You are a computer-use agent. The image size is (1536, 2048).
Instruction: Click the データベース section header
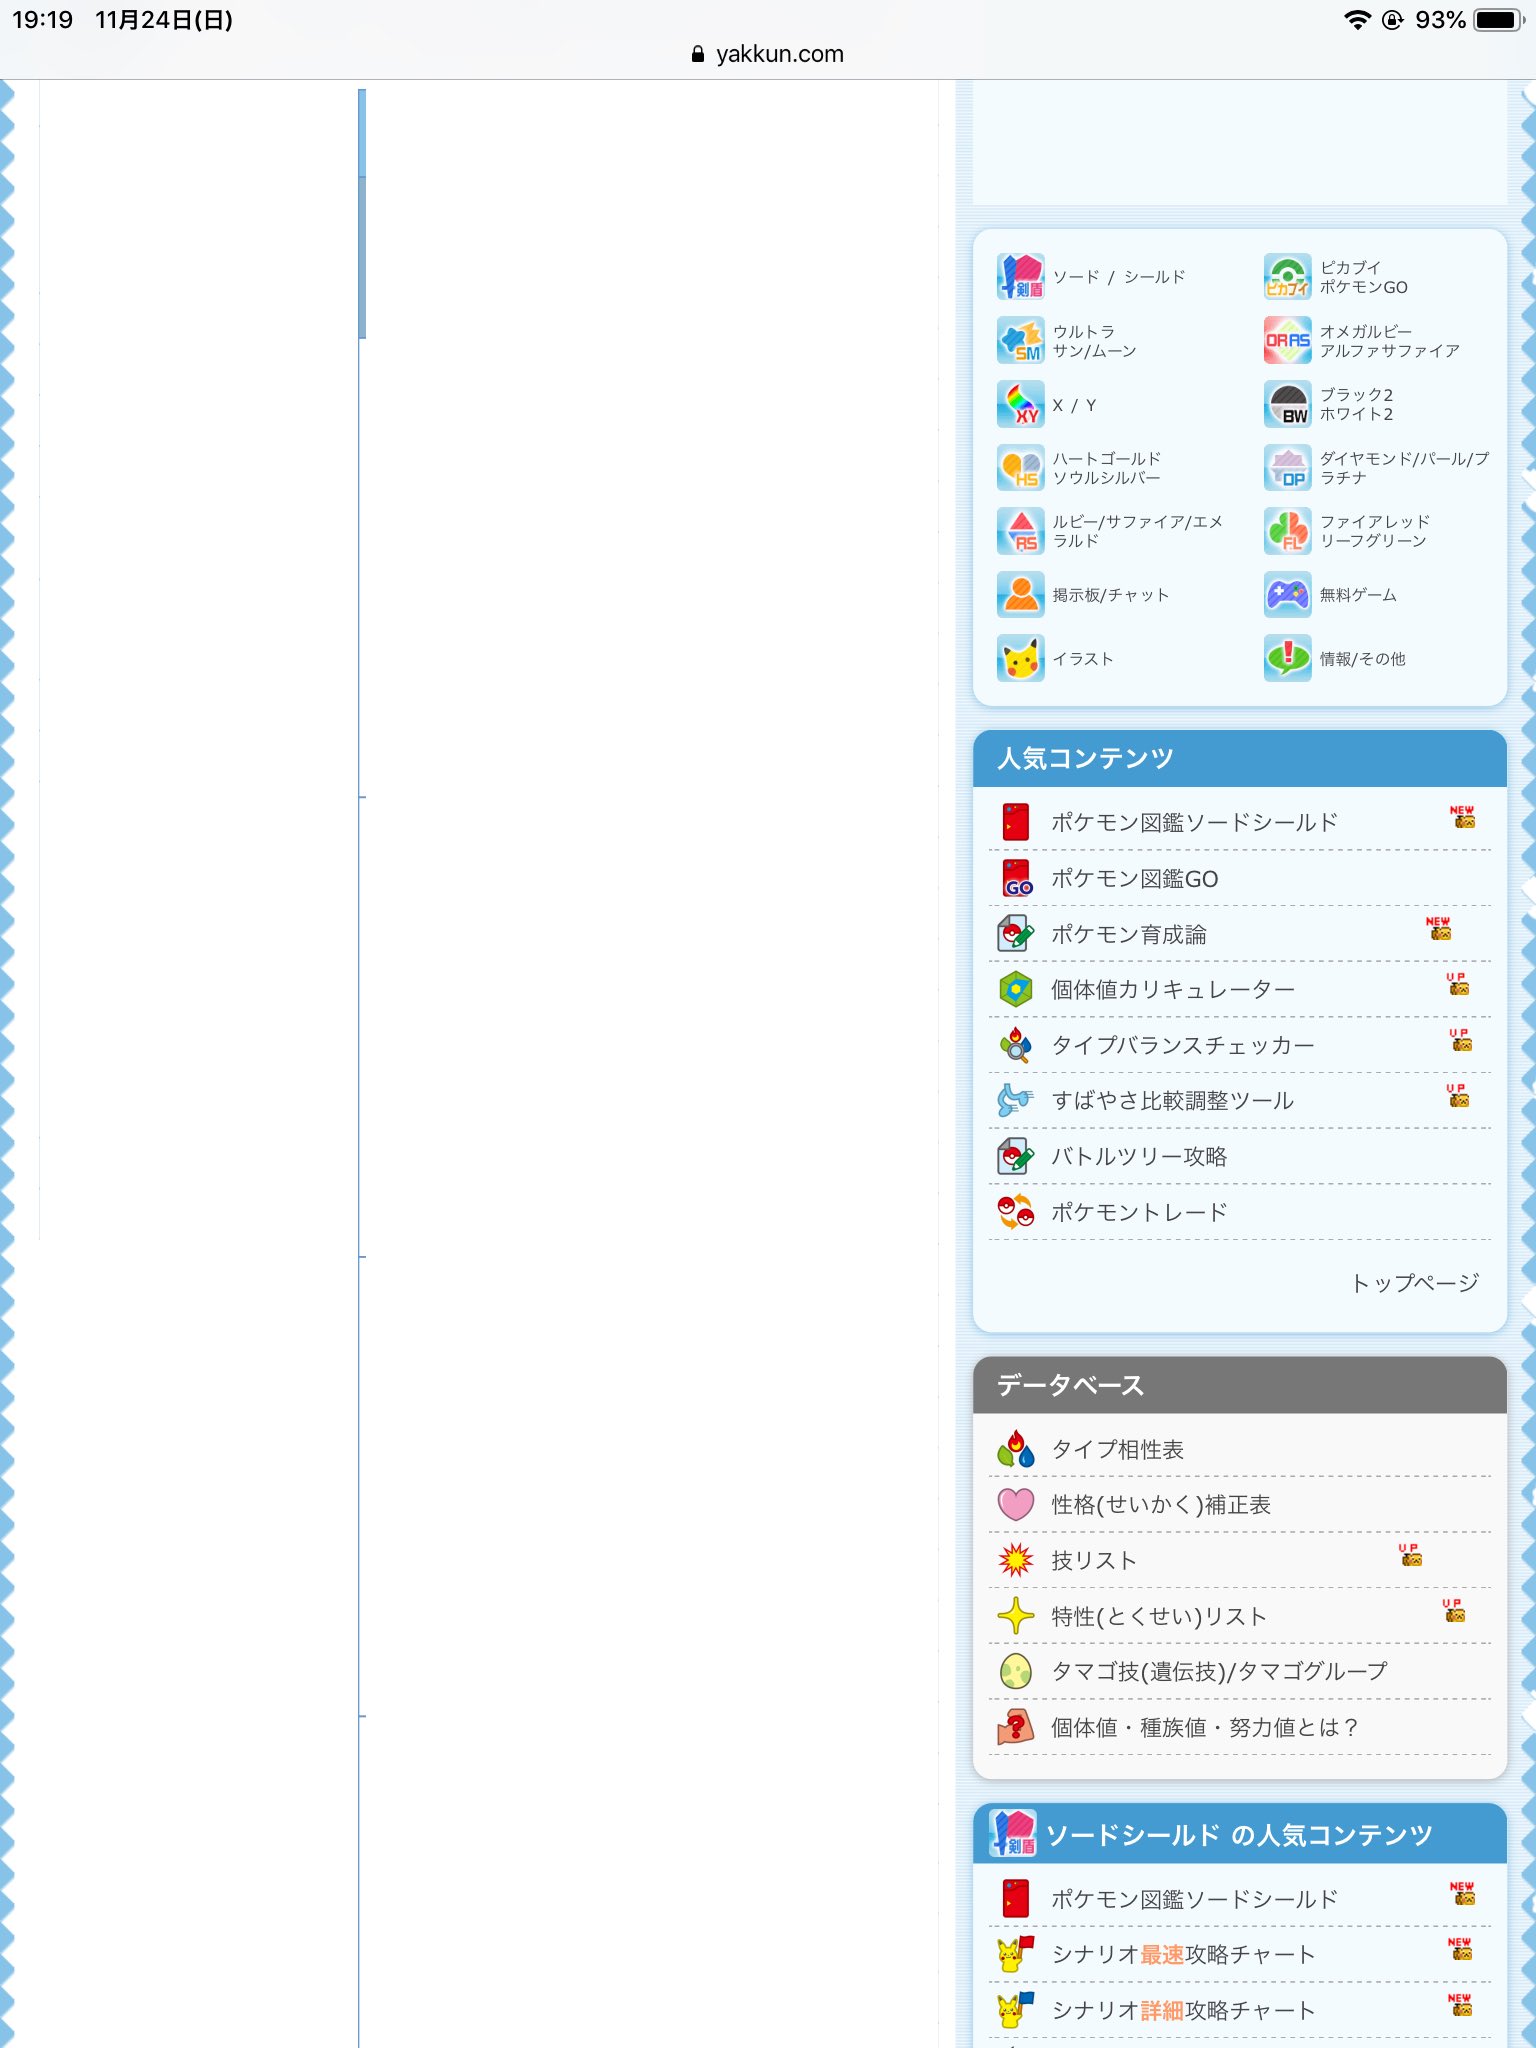click(1240, 1385)
